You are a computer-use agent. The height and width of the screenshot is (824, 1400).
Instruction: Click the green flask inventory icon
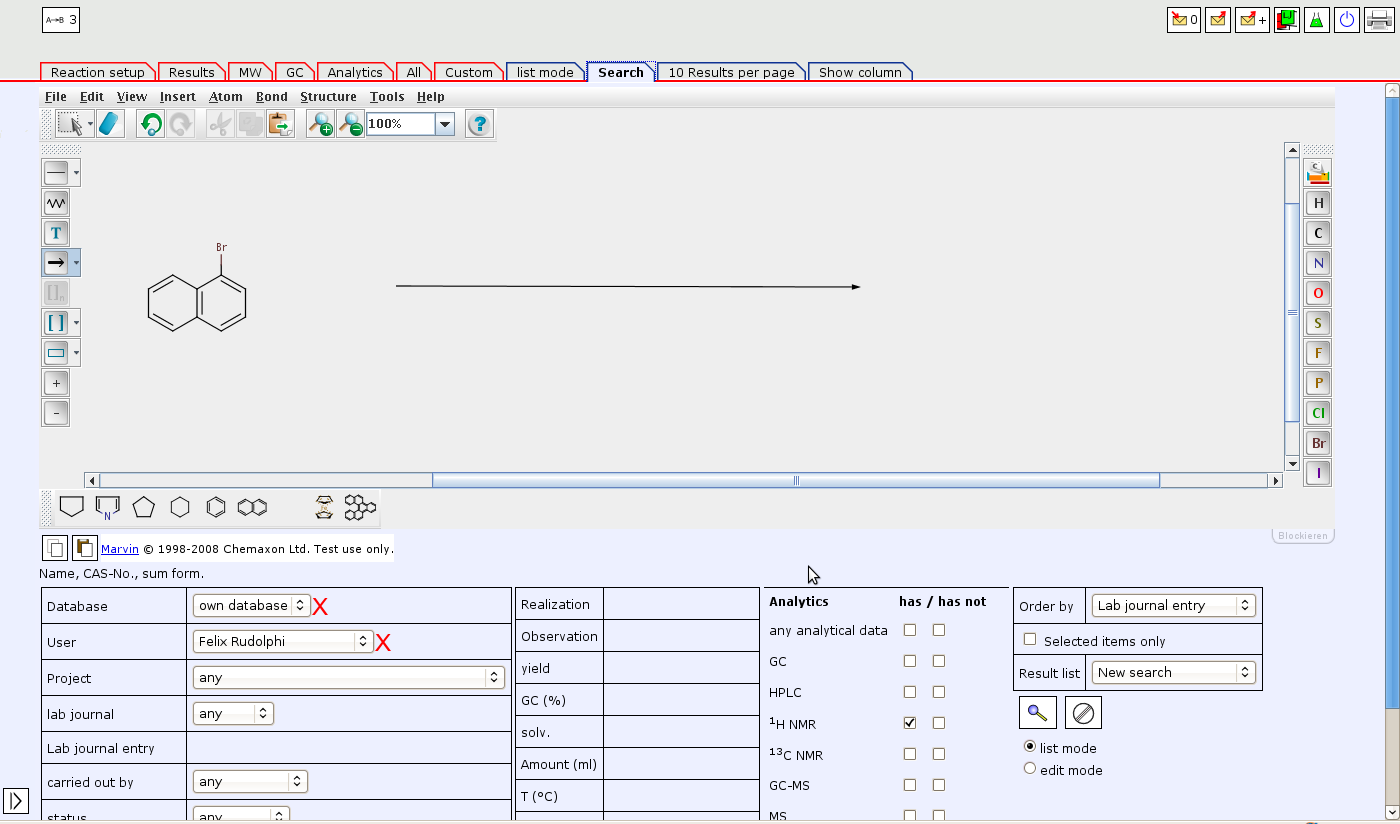pyautogui.click(x=1317, y=20)
